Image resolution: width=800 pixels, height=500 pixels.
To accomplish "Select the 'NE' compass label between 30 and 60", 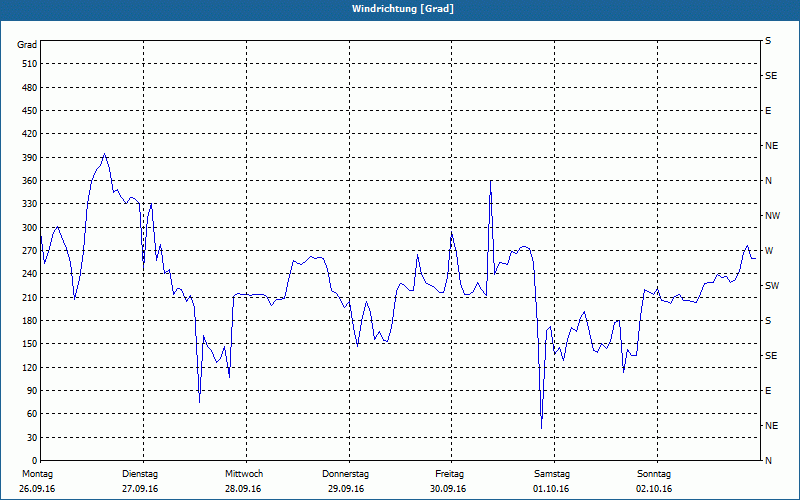I will tap(771, 426).
